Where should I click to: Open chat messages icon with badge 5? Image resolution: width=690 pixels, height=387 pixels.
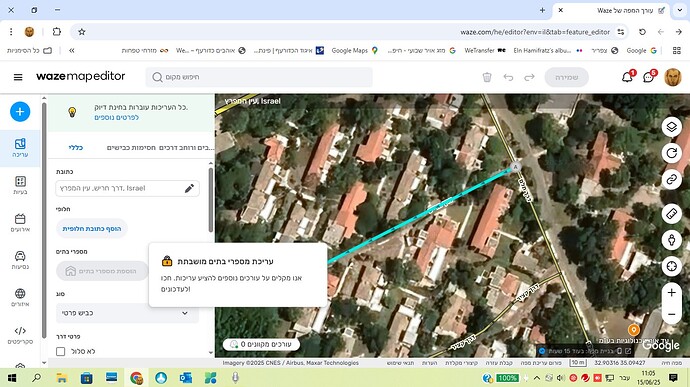(649, 77)
